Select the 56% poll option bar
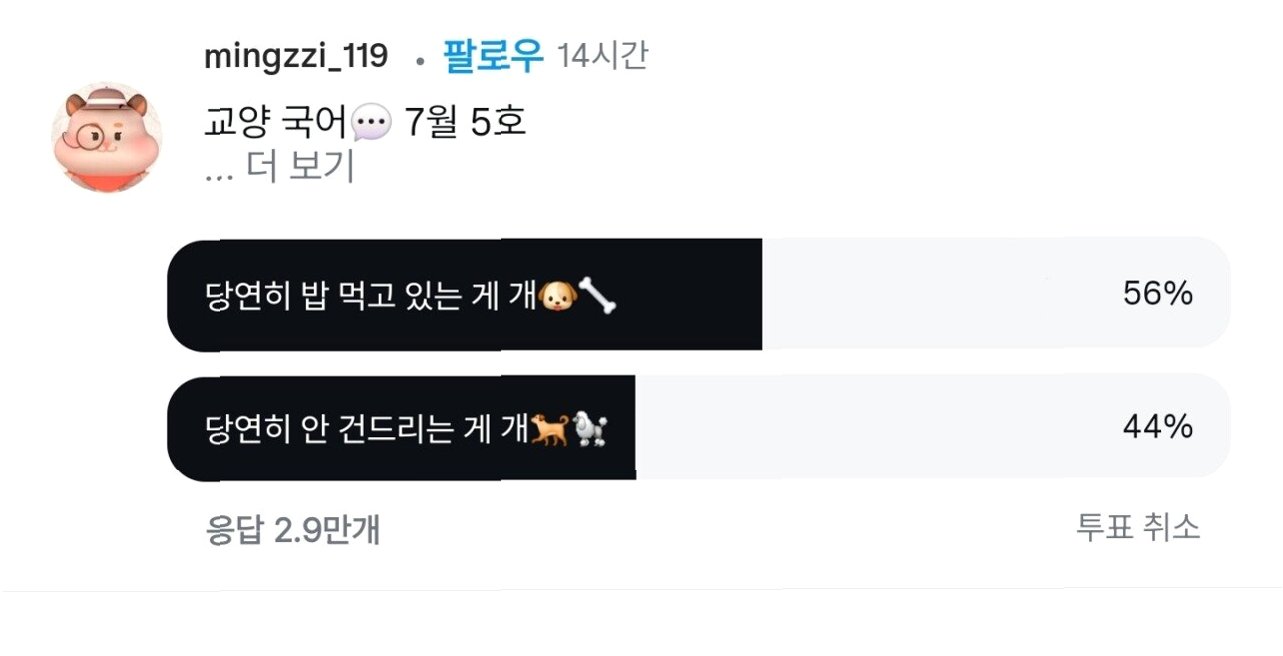Image resolution: width=1283 pixels, height=656 pixels. (x=698, y=294)
